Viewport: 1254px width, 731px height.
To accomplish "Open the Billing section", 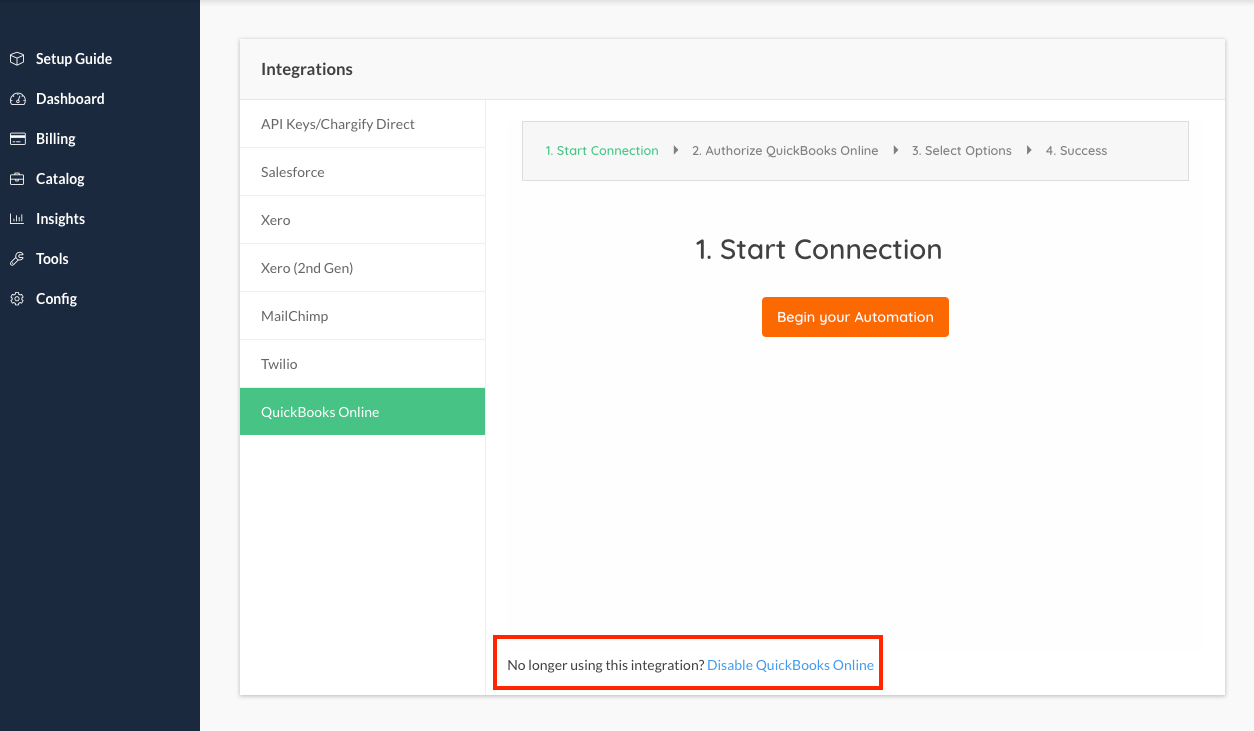I will pyautogui.click(x=56, y=139).
